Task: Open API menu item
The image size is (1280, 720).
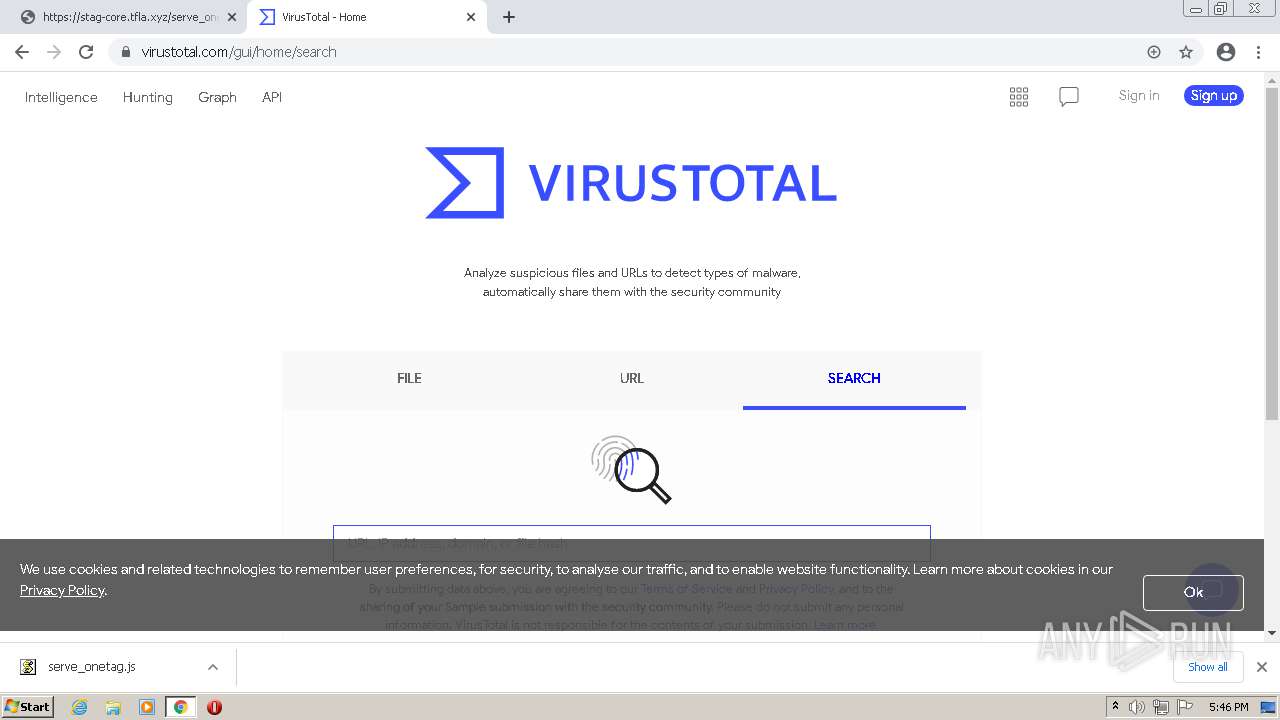Action: (272, 97)
